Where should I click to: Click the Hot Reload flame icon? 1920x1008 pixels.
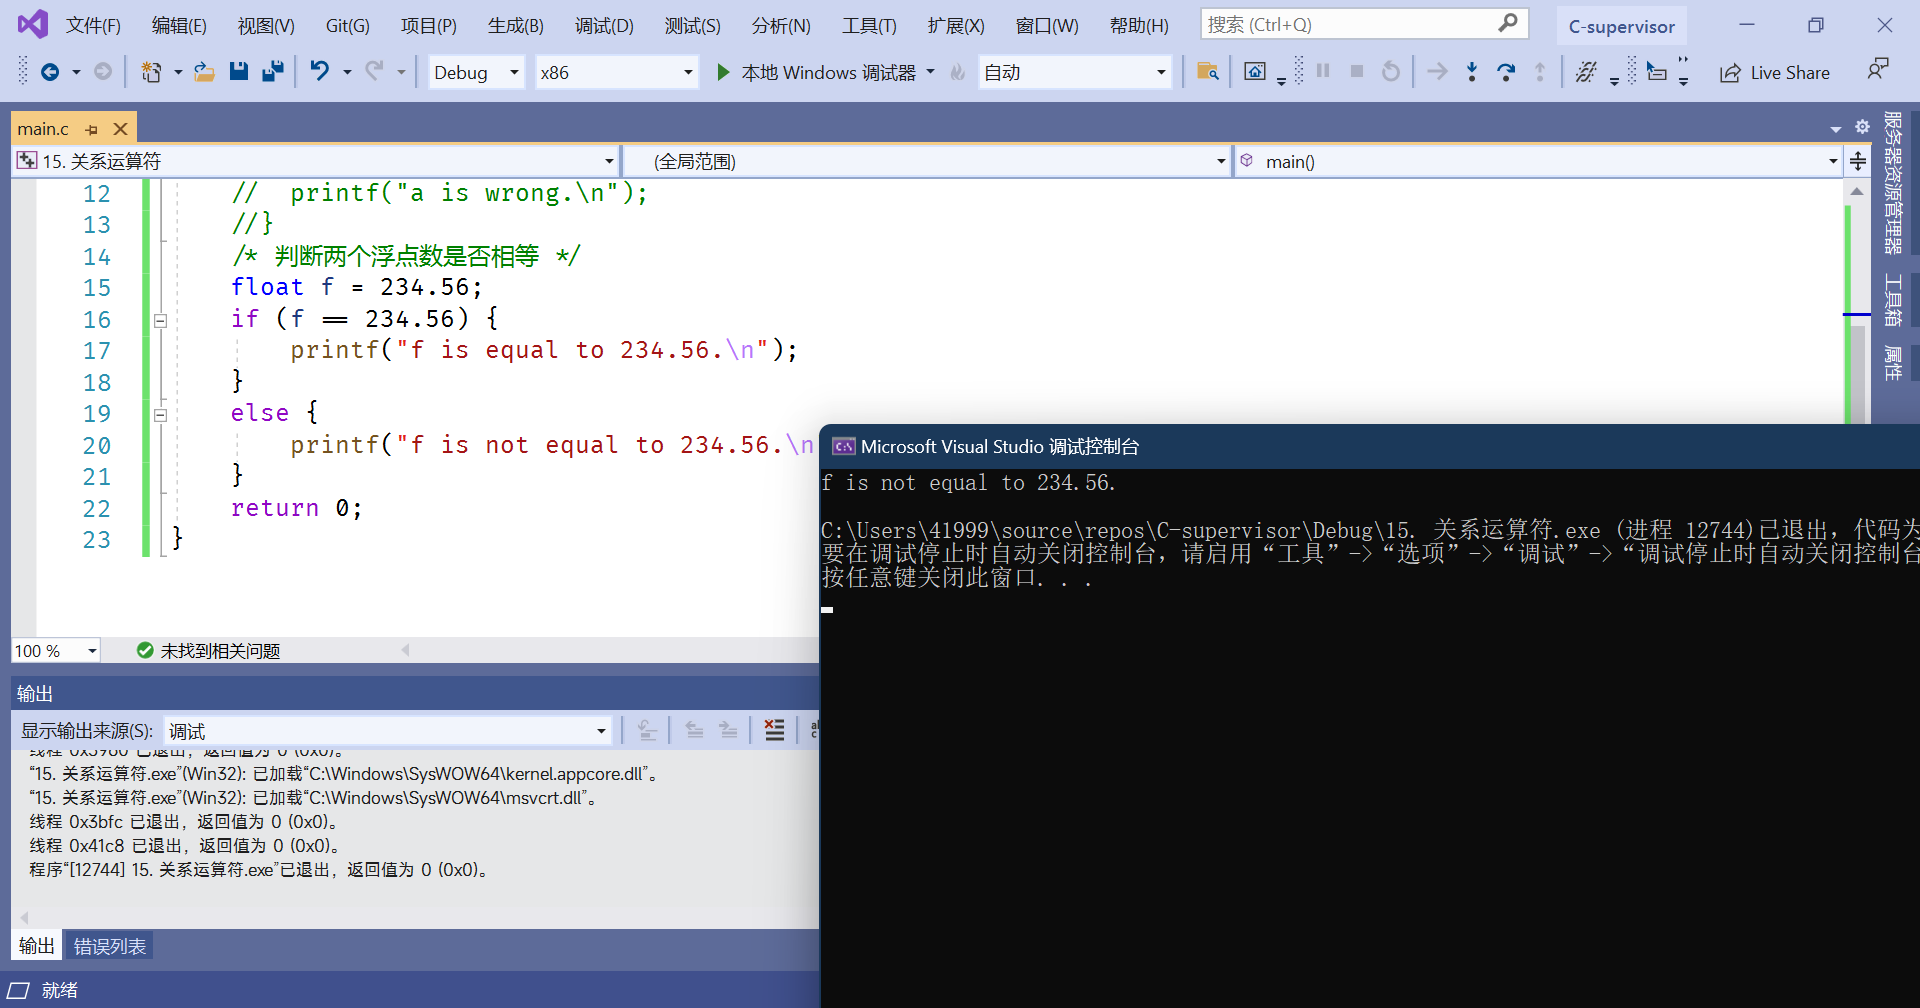pos(958,72)
